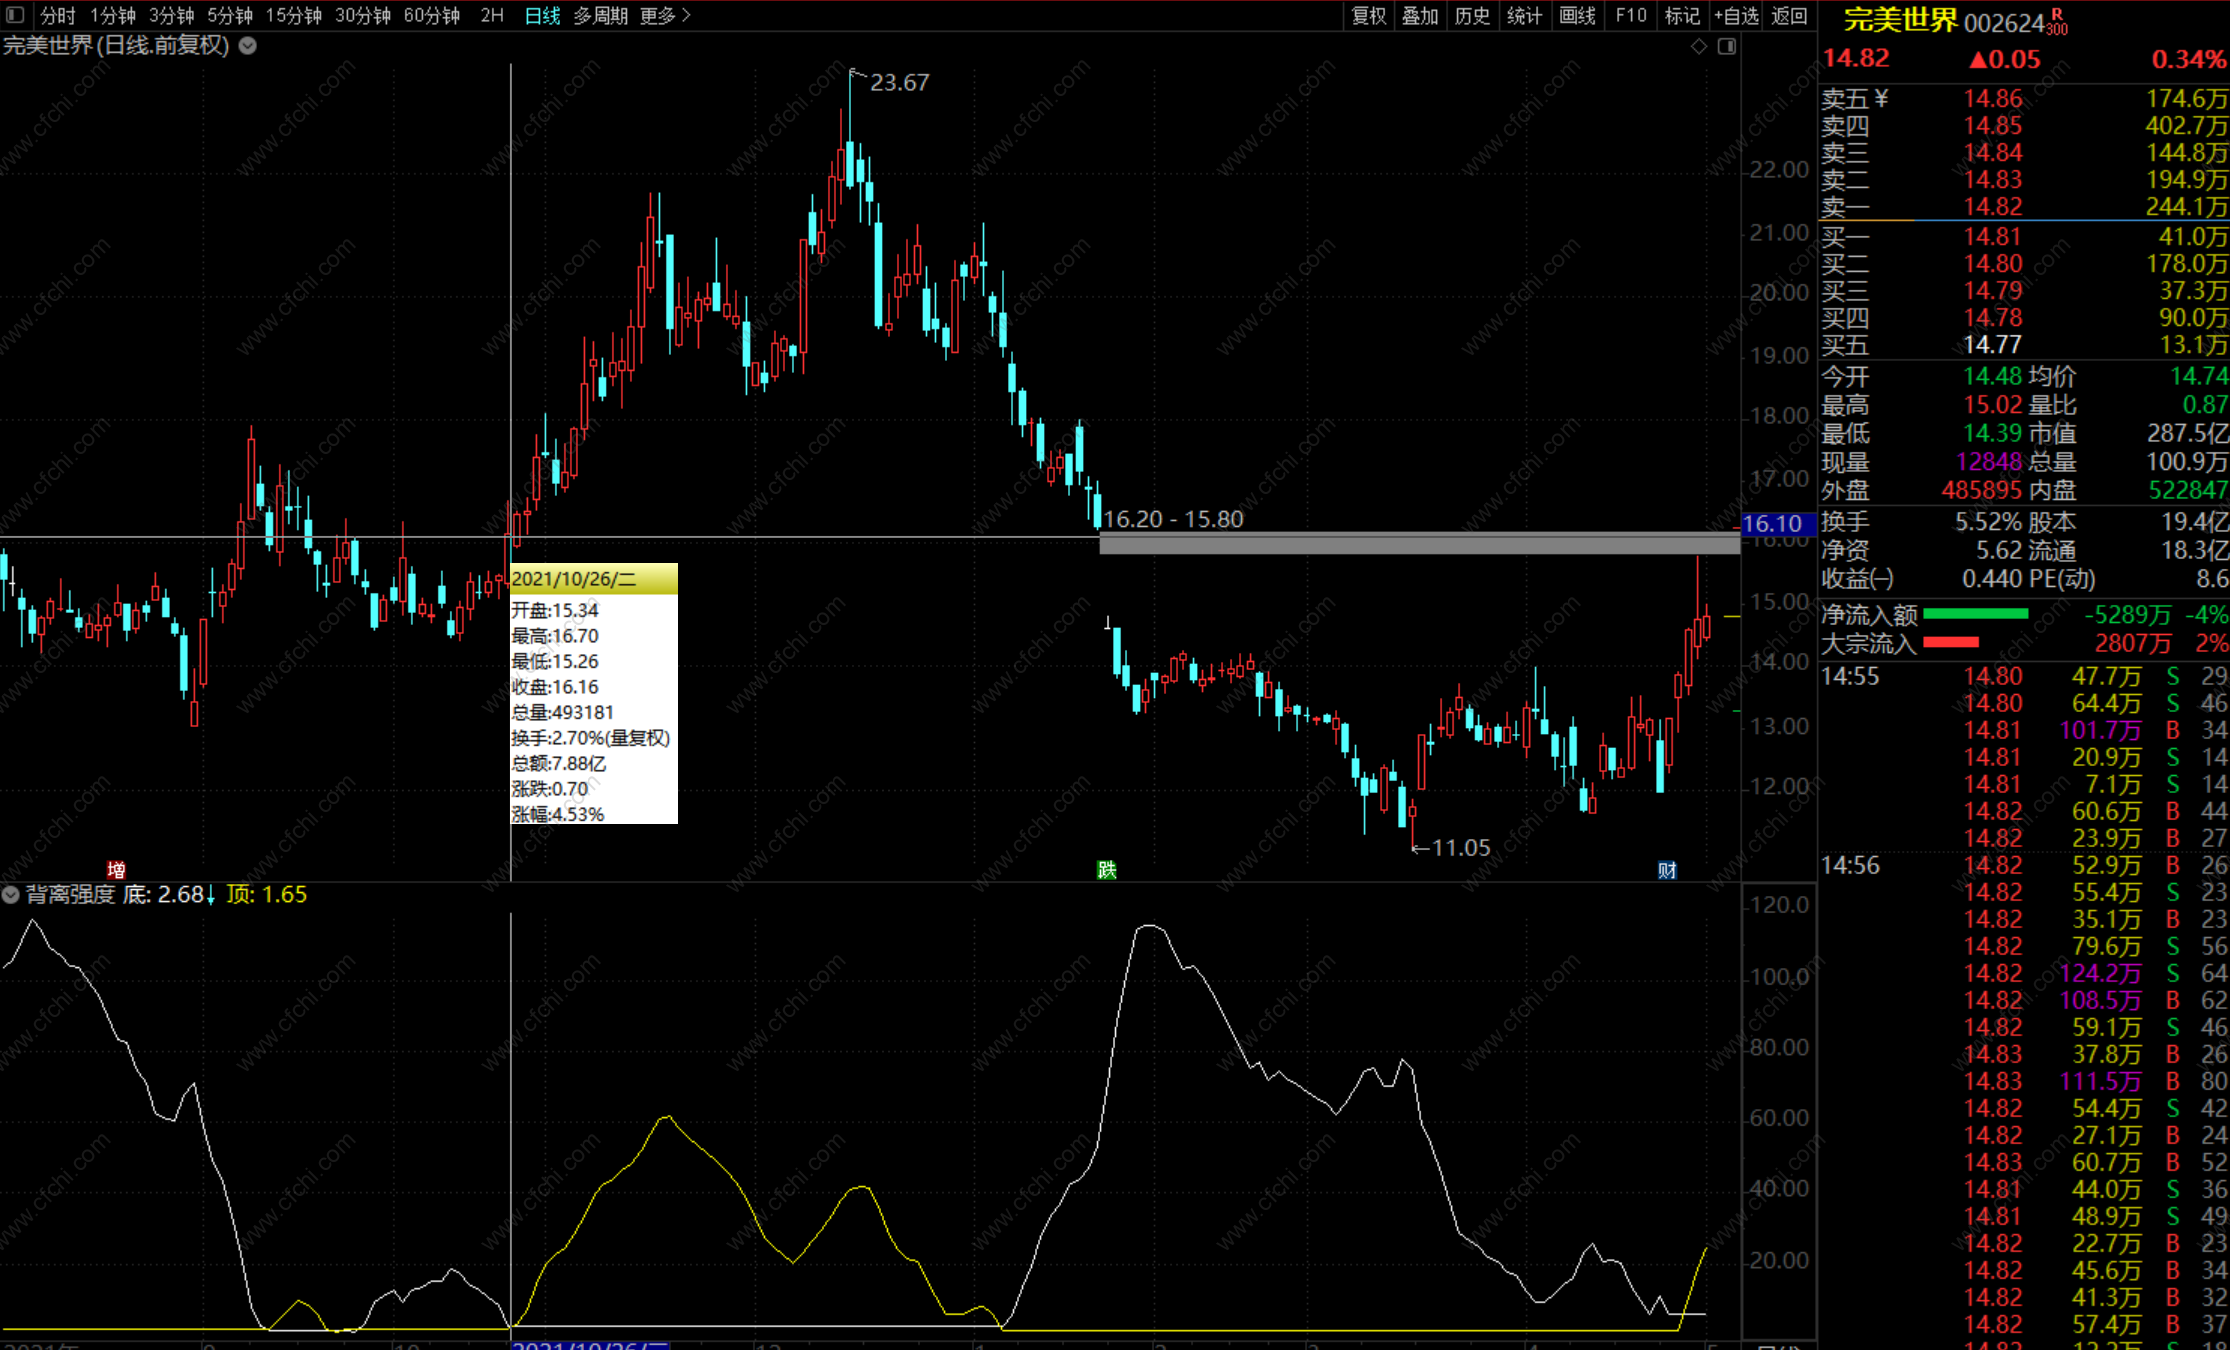Click the green 跌 marker on the chart

(1106, 869)
